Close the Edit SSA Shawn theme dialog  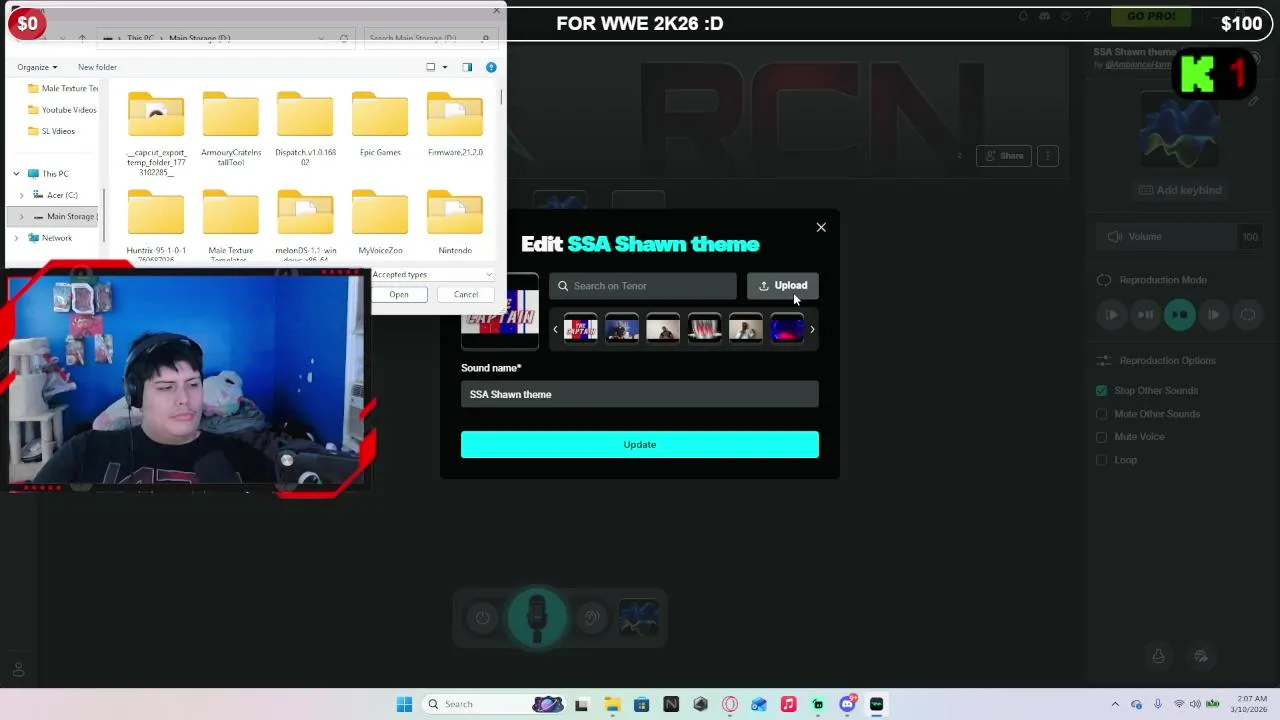[821, 227]
